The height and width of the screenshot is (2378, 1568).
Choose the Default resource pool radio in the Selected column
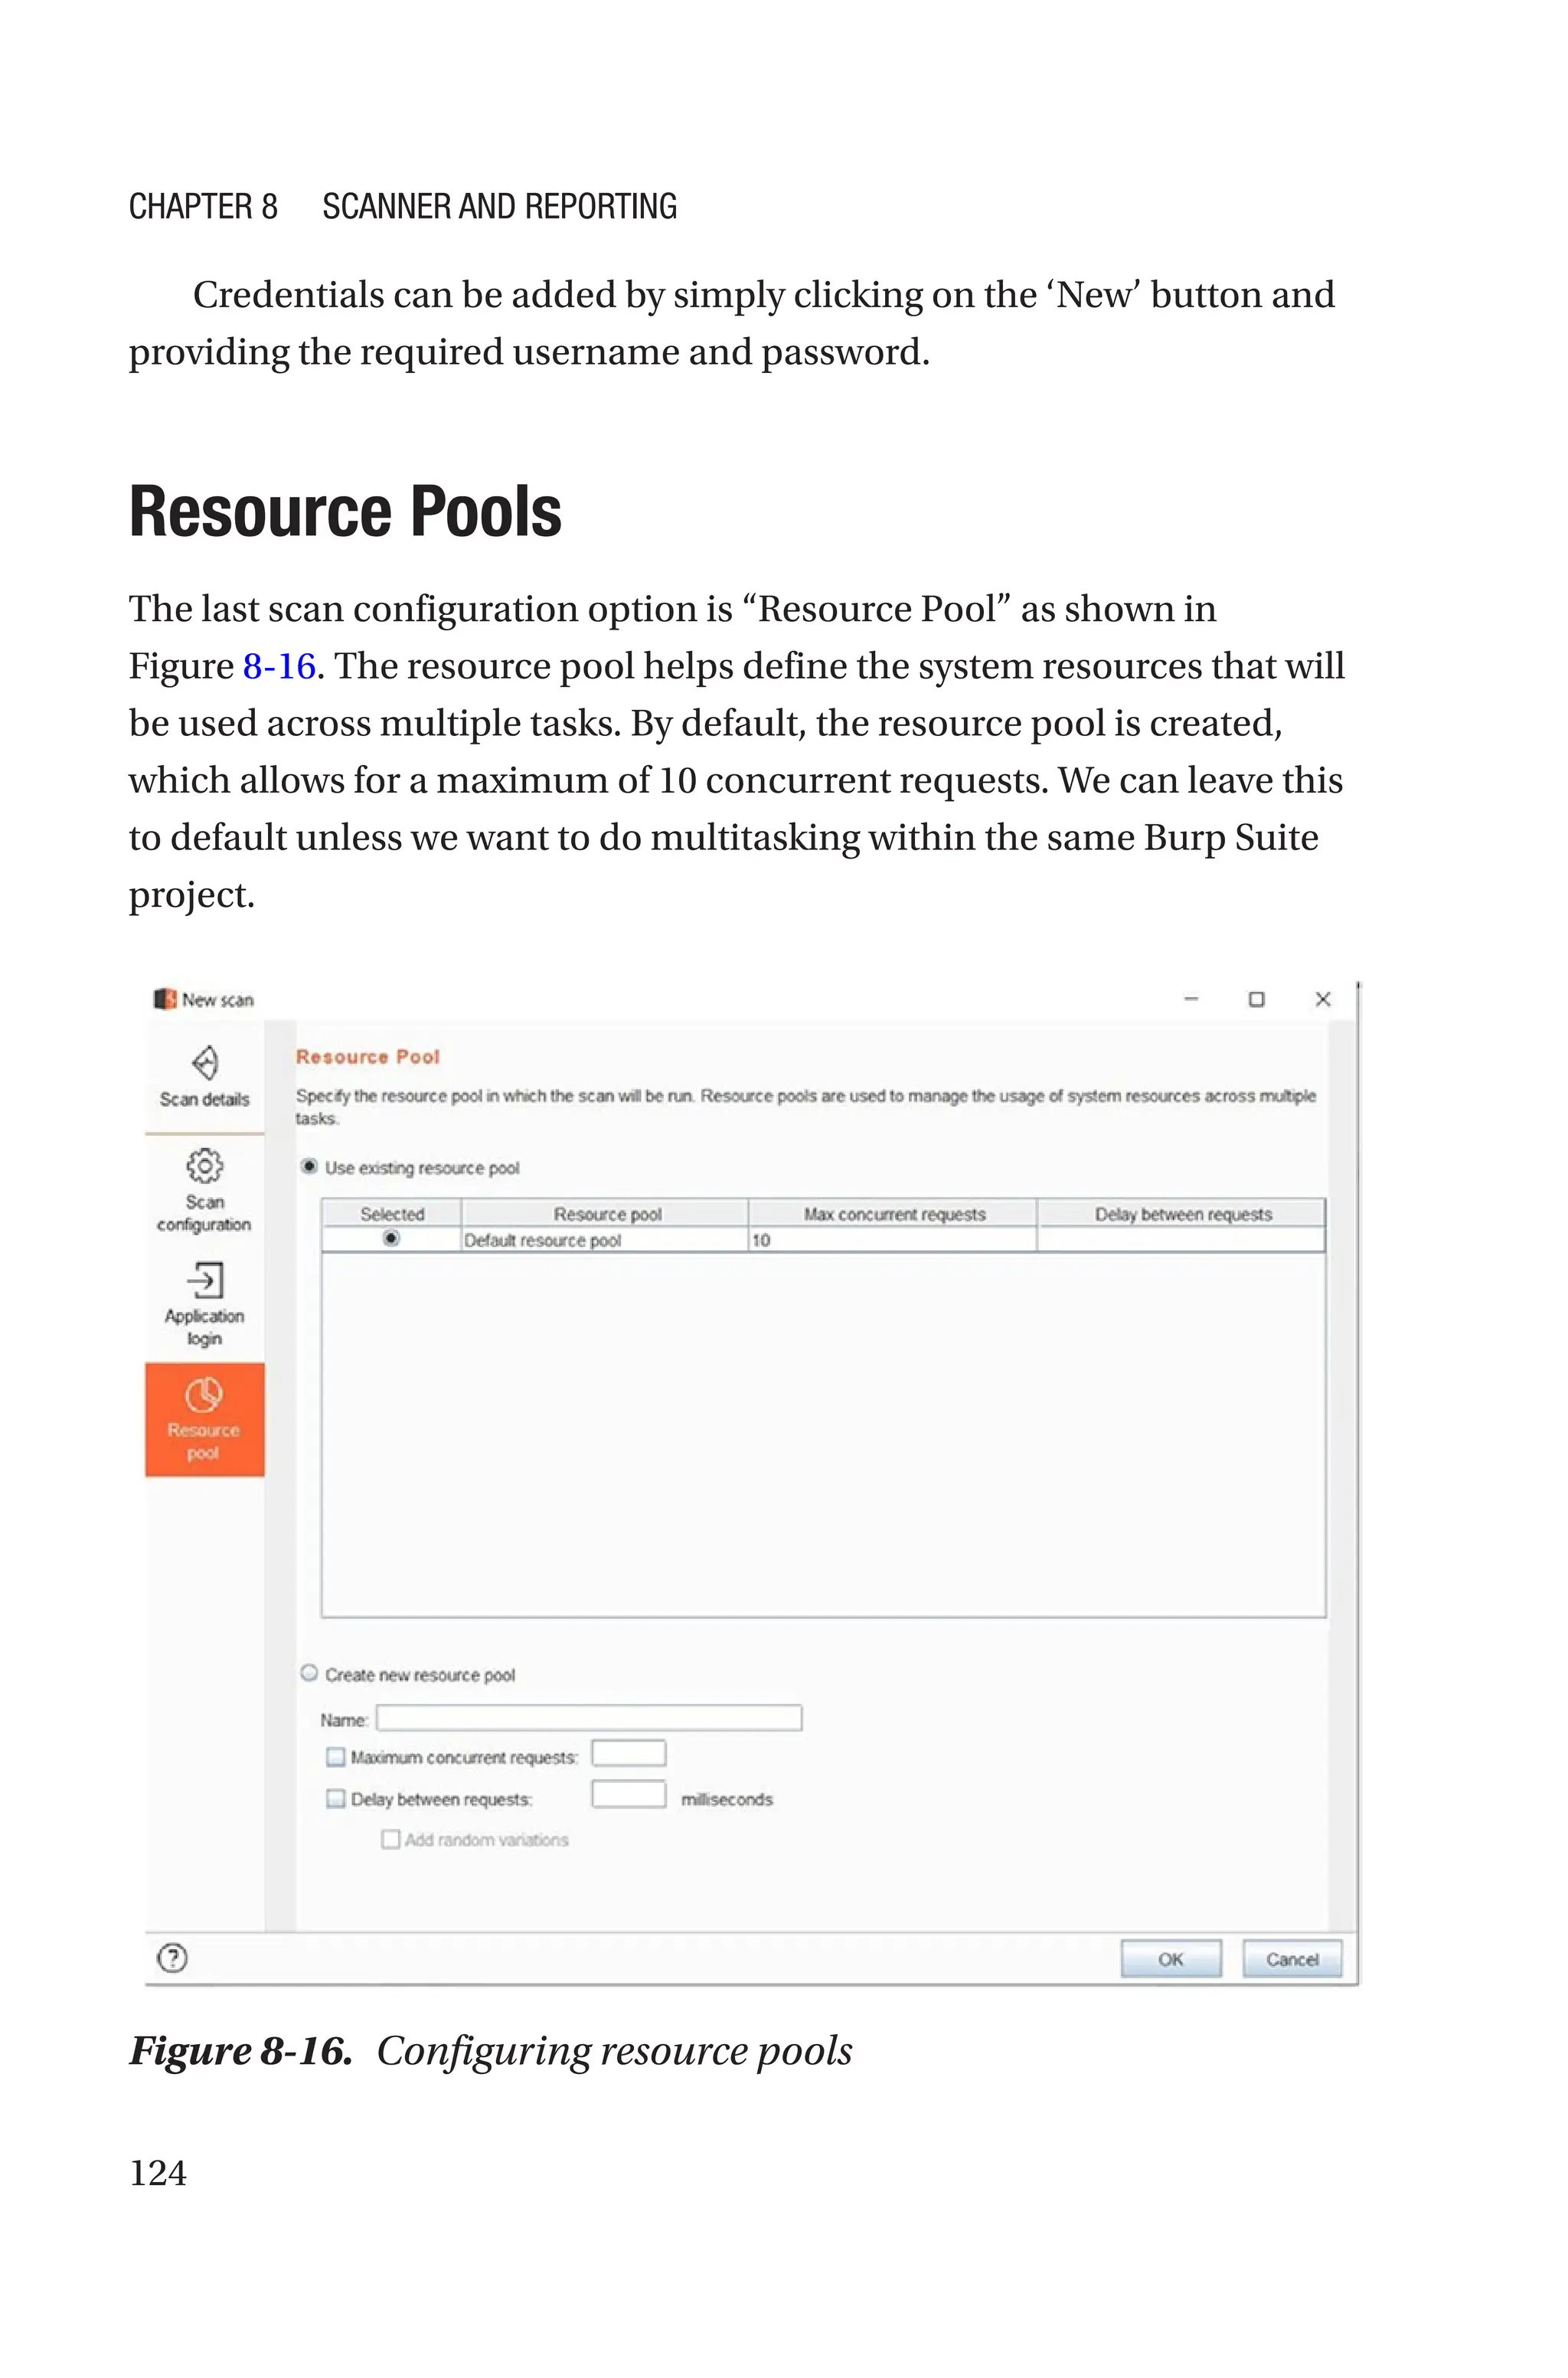(391, 1239)
